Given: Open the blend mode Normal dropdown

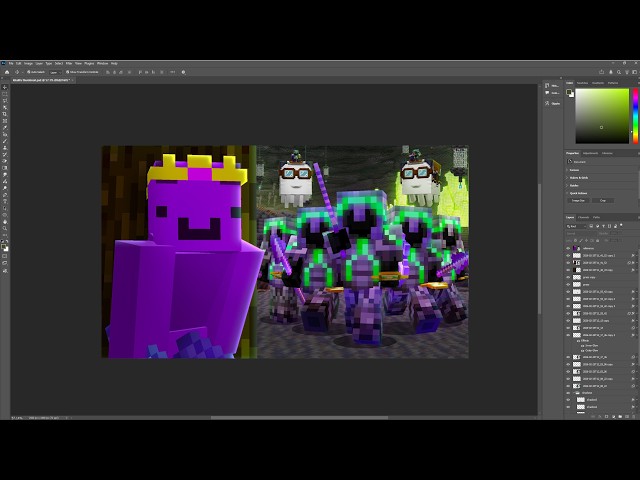Looking at the screenshot, I should (581, 233).
